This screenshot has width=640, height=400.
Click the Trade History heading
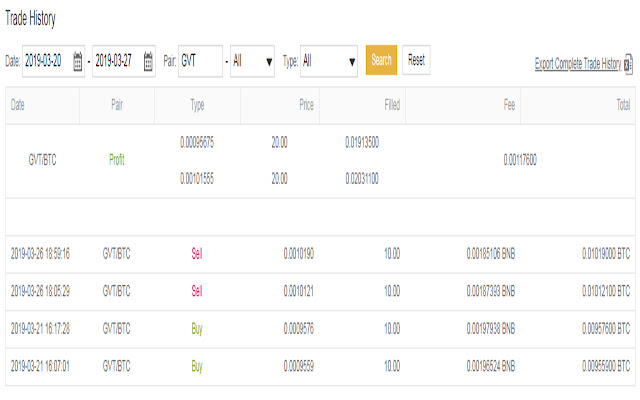[x=30, y=19]
